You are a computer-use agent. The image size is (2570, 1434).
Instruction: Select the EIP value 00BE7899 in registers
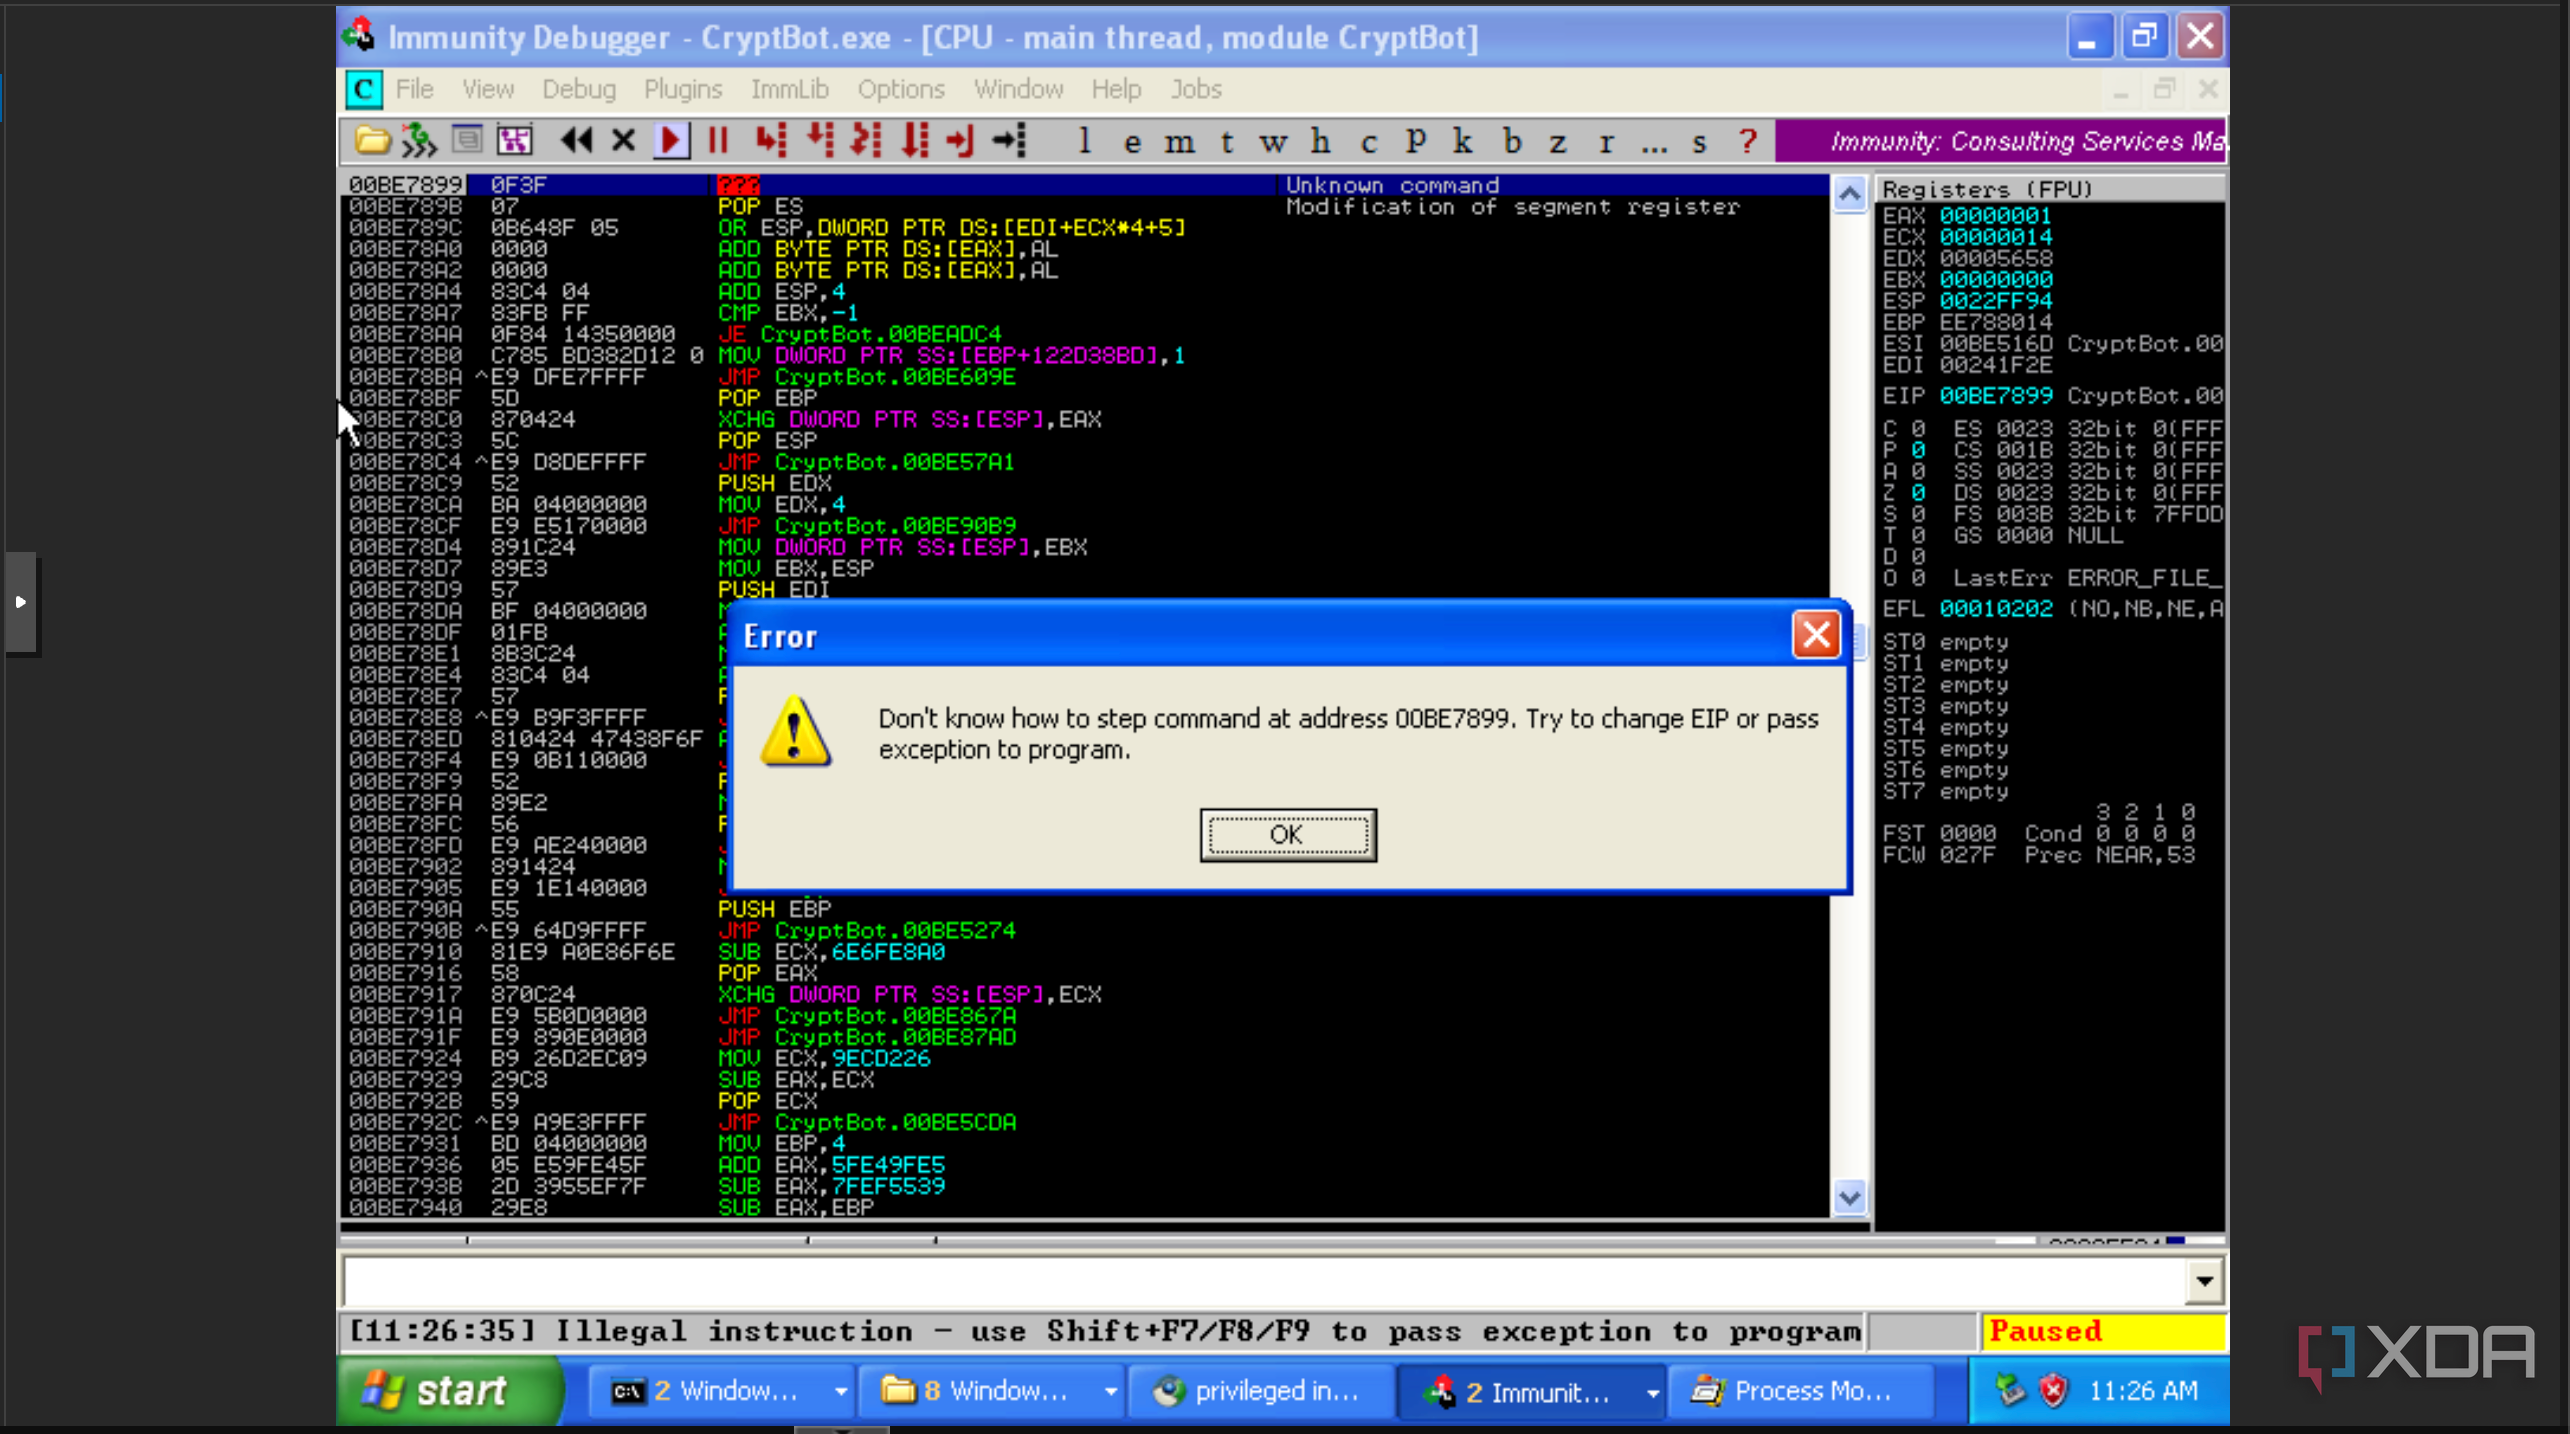pos(1996,396)
